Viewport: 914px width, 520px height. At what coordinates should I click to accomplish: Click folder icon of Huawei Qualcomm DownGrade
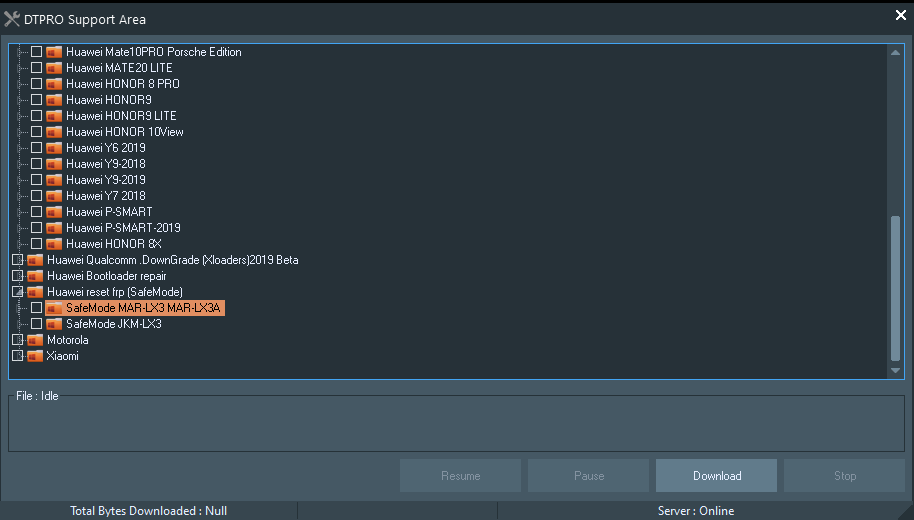point(36,260)
